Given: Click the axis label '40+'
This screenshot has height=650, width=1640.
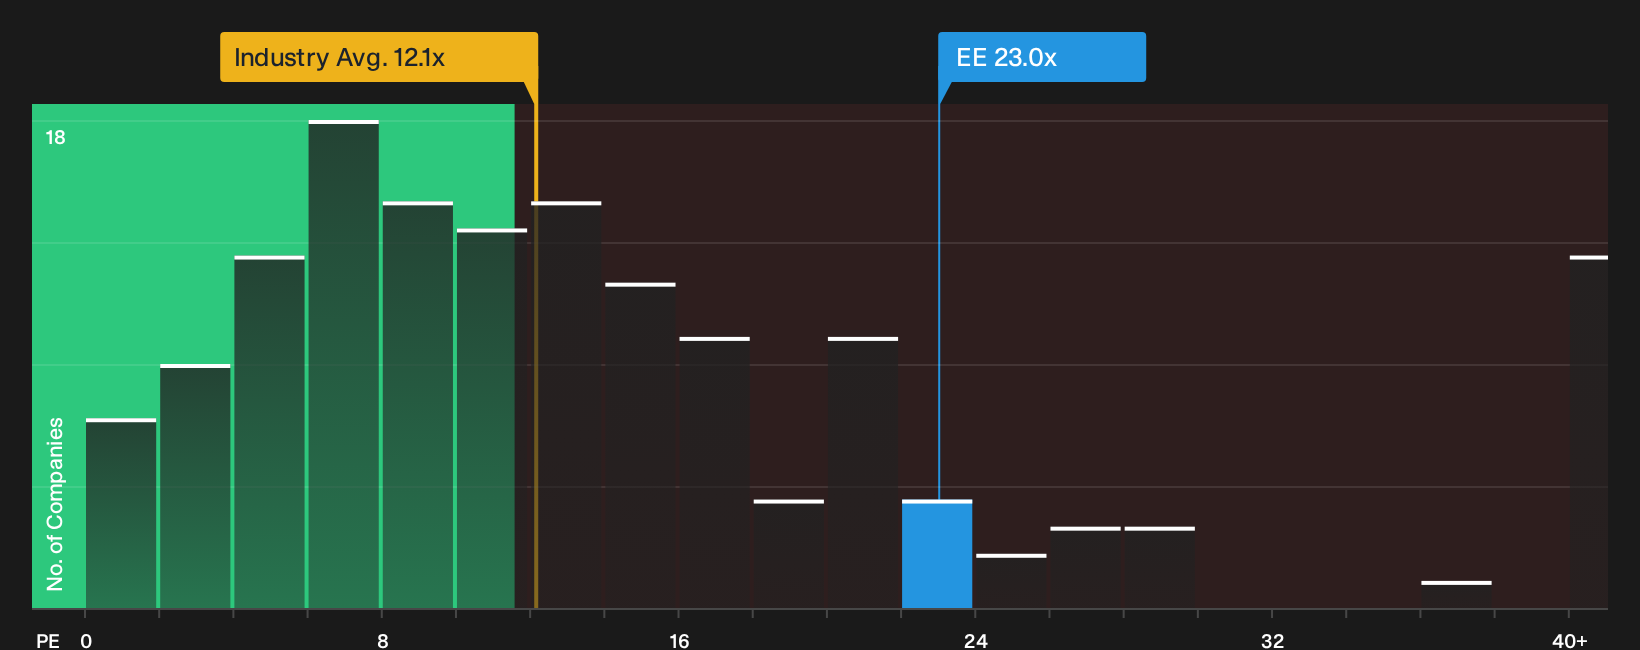Looking at the screenshot, I should [x=1570, y=640].
